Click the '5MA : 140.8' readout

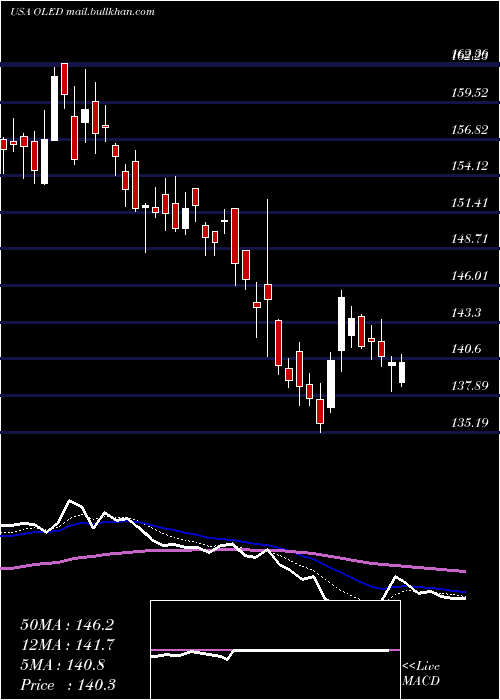click(62, 665)
